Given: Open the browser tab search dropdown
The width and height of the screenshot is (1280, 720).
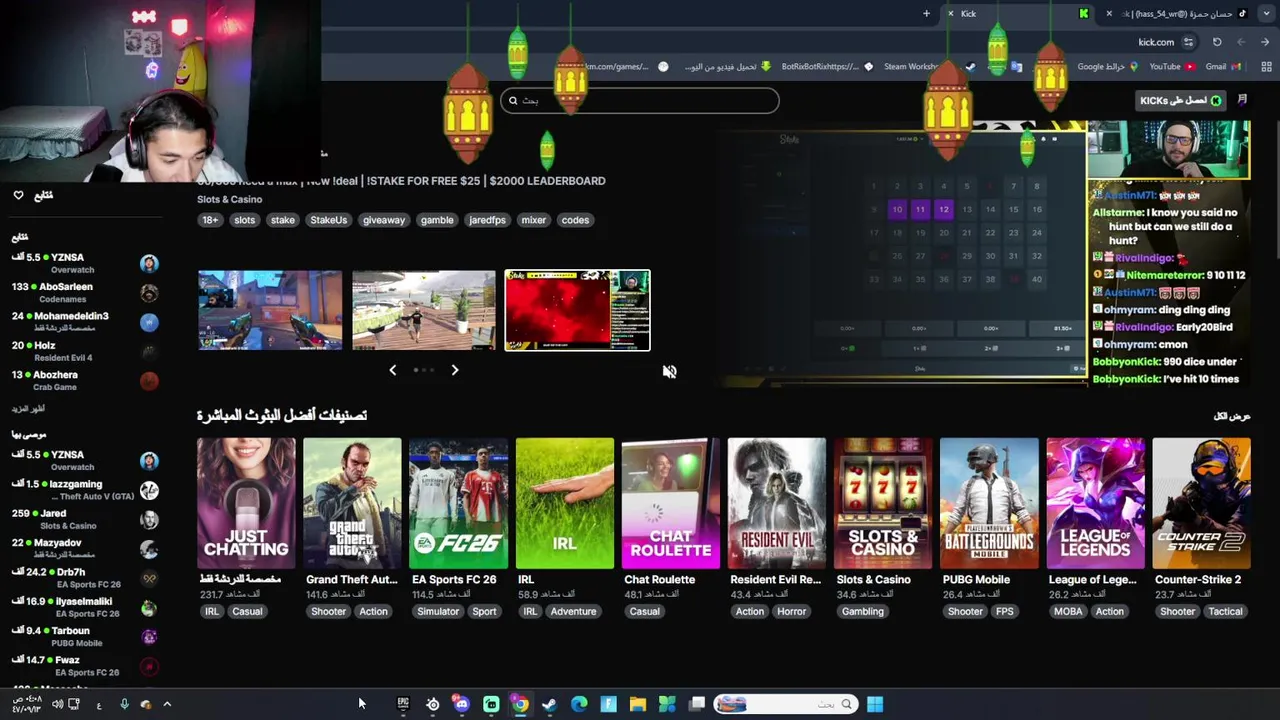Looking at the screenshot, I should (x=1264, y=13).
